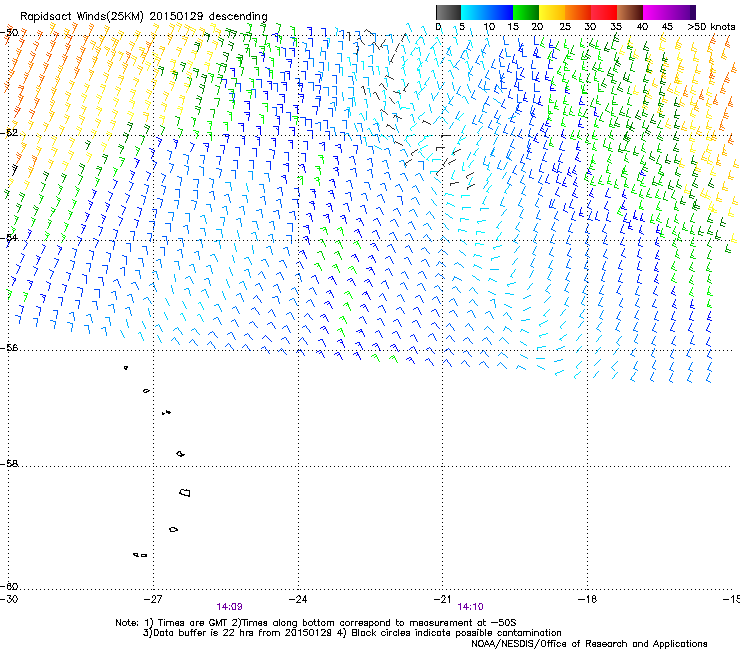
Task: Pick the green 15-20 knots legend swatch
Action: click(x=526, y=12)
